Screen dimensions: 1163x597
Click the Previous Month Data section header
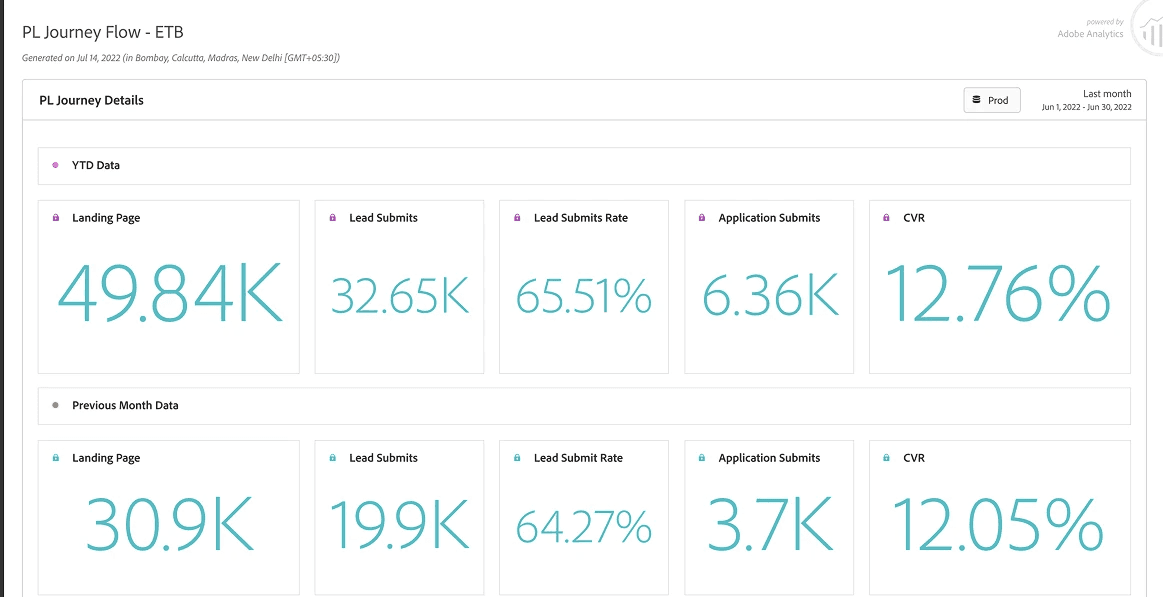pyautogui.click(x=584, y=406)
